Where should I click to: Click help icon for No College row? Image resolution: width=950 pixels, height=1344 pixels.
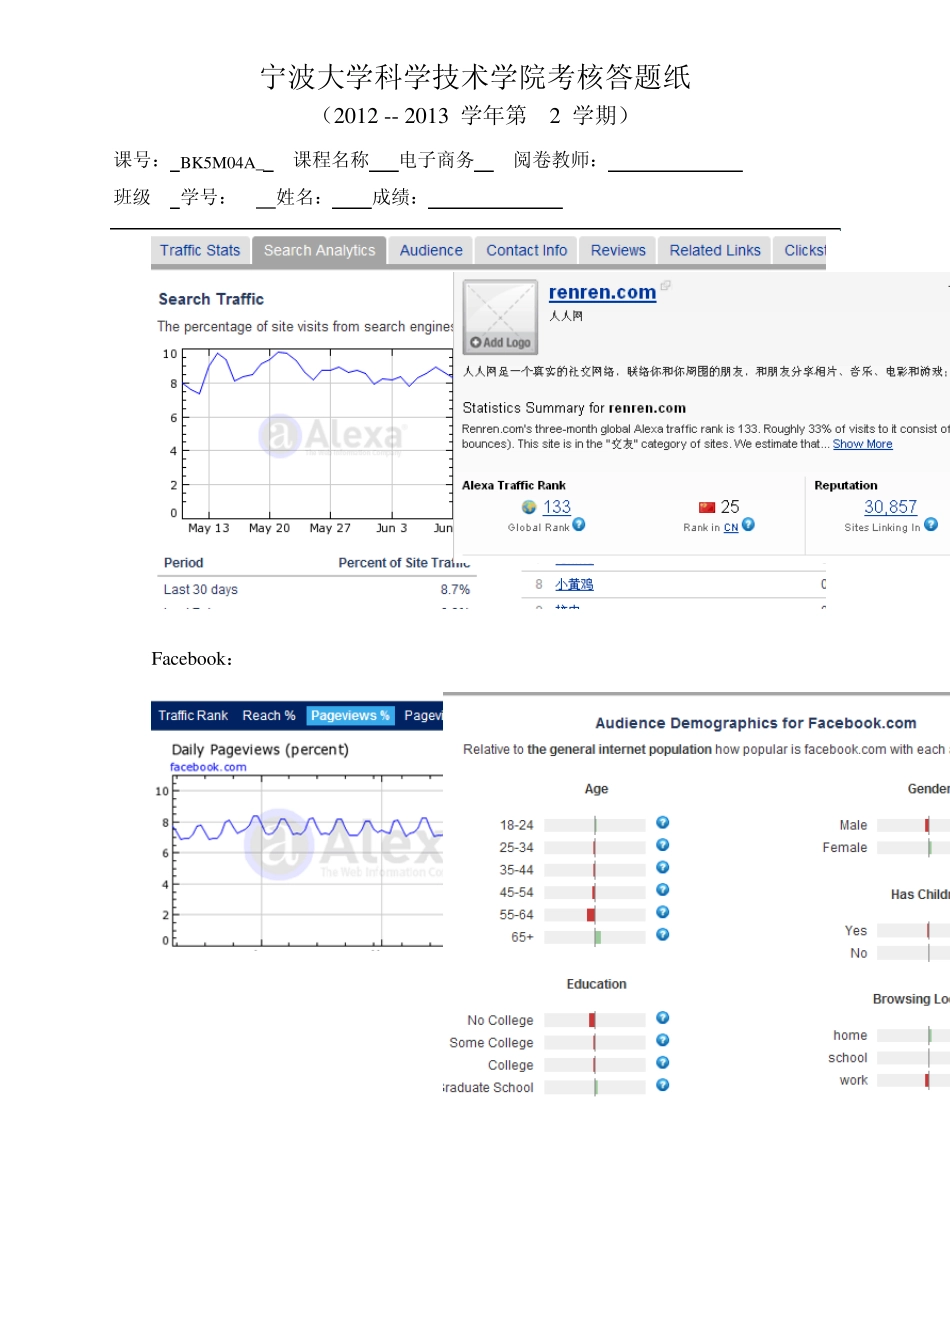click(x=662, y=1018)
